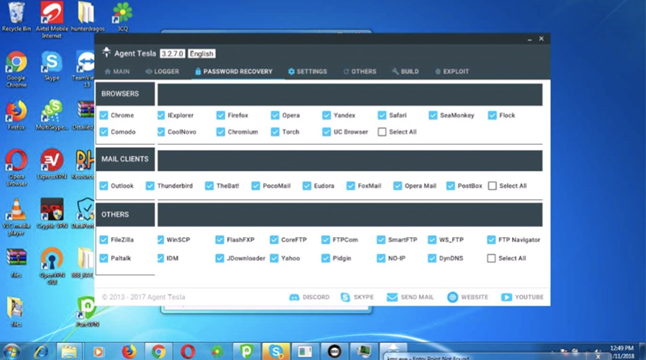Open the Website globe icon
This screenshot has height=360, width=646.
pyautogui.click(x=452, y=297)
